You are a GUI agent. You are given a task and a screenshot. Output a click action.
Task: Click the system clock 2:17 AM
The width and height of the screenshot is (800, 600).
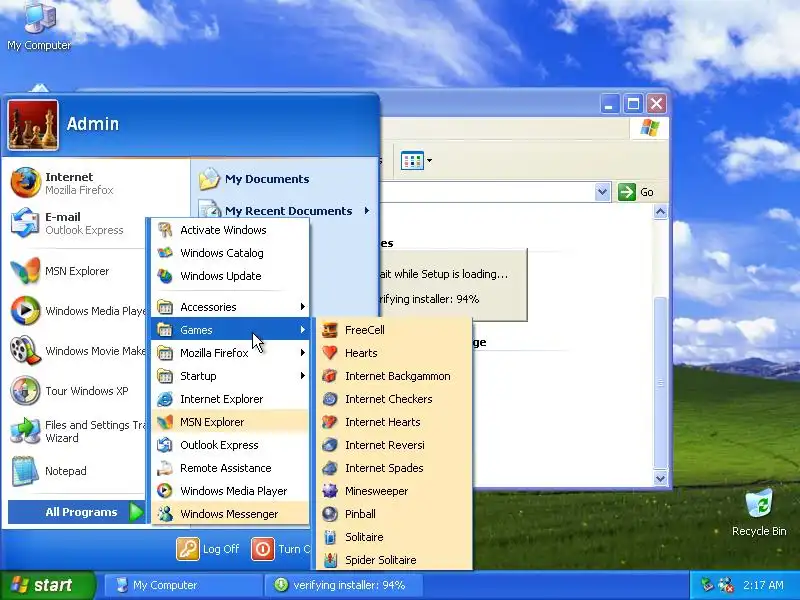coord(763,585)
